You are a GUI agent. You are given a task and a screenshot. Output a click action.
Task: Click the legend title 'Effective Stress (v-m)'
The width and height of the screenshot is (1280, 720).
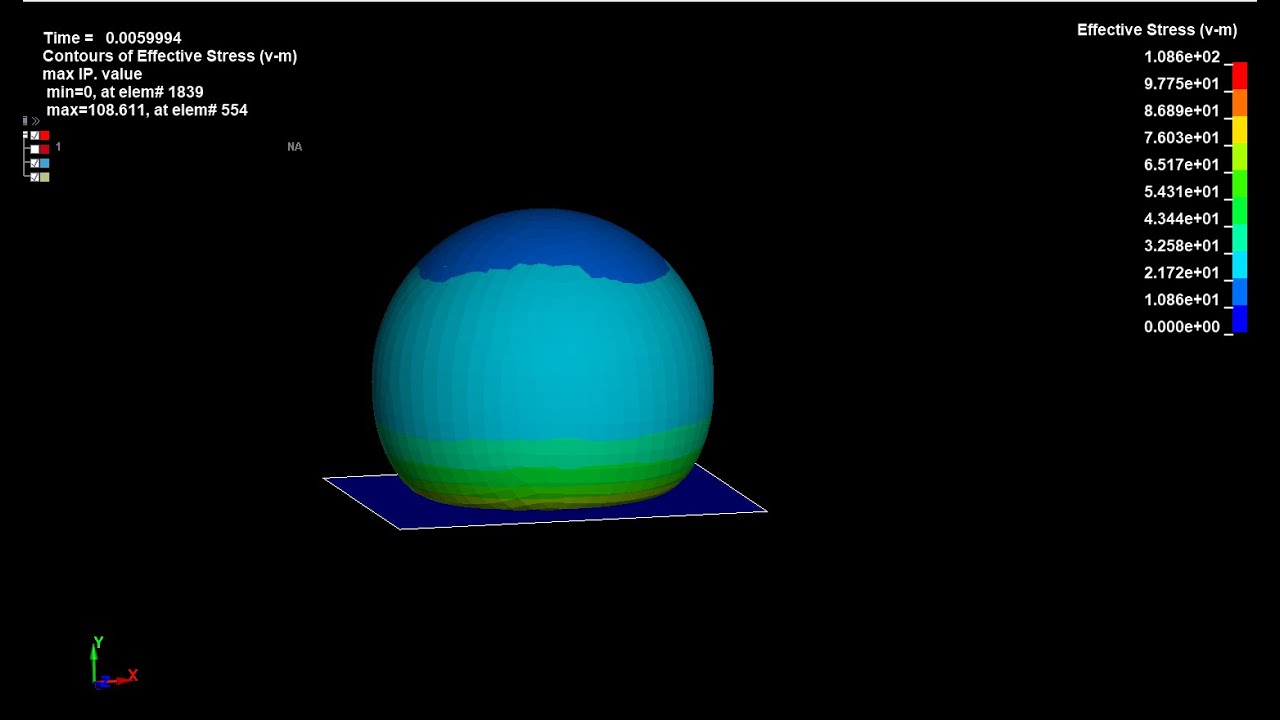(1157, 30)
